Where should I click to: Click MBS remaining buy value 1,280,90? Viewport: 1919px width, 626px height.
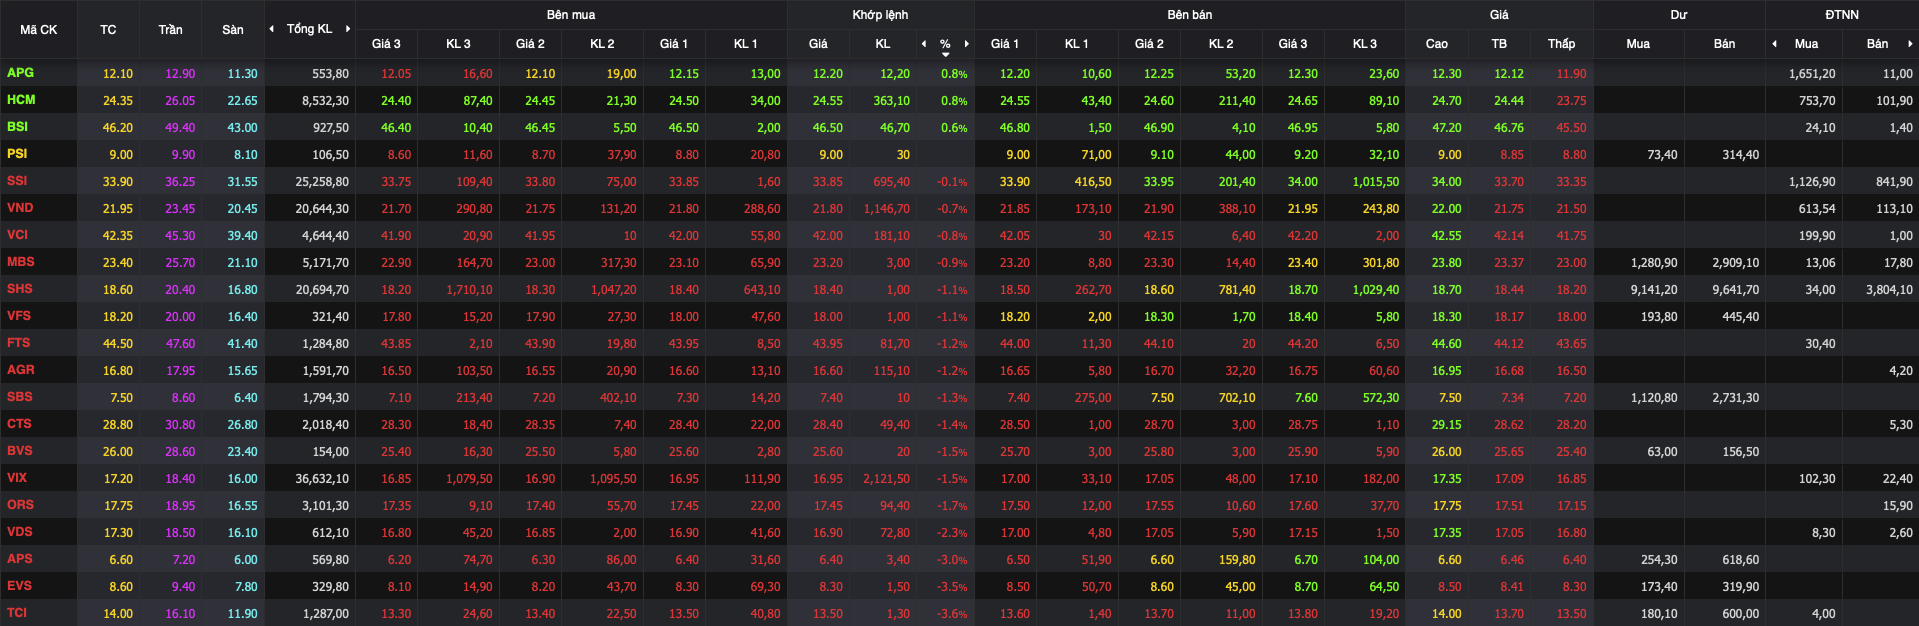pos(1654,263)
